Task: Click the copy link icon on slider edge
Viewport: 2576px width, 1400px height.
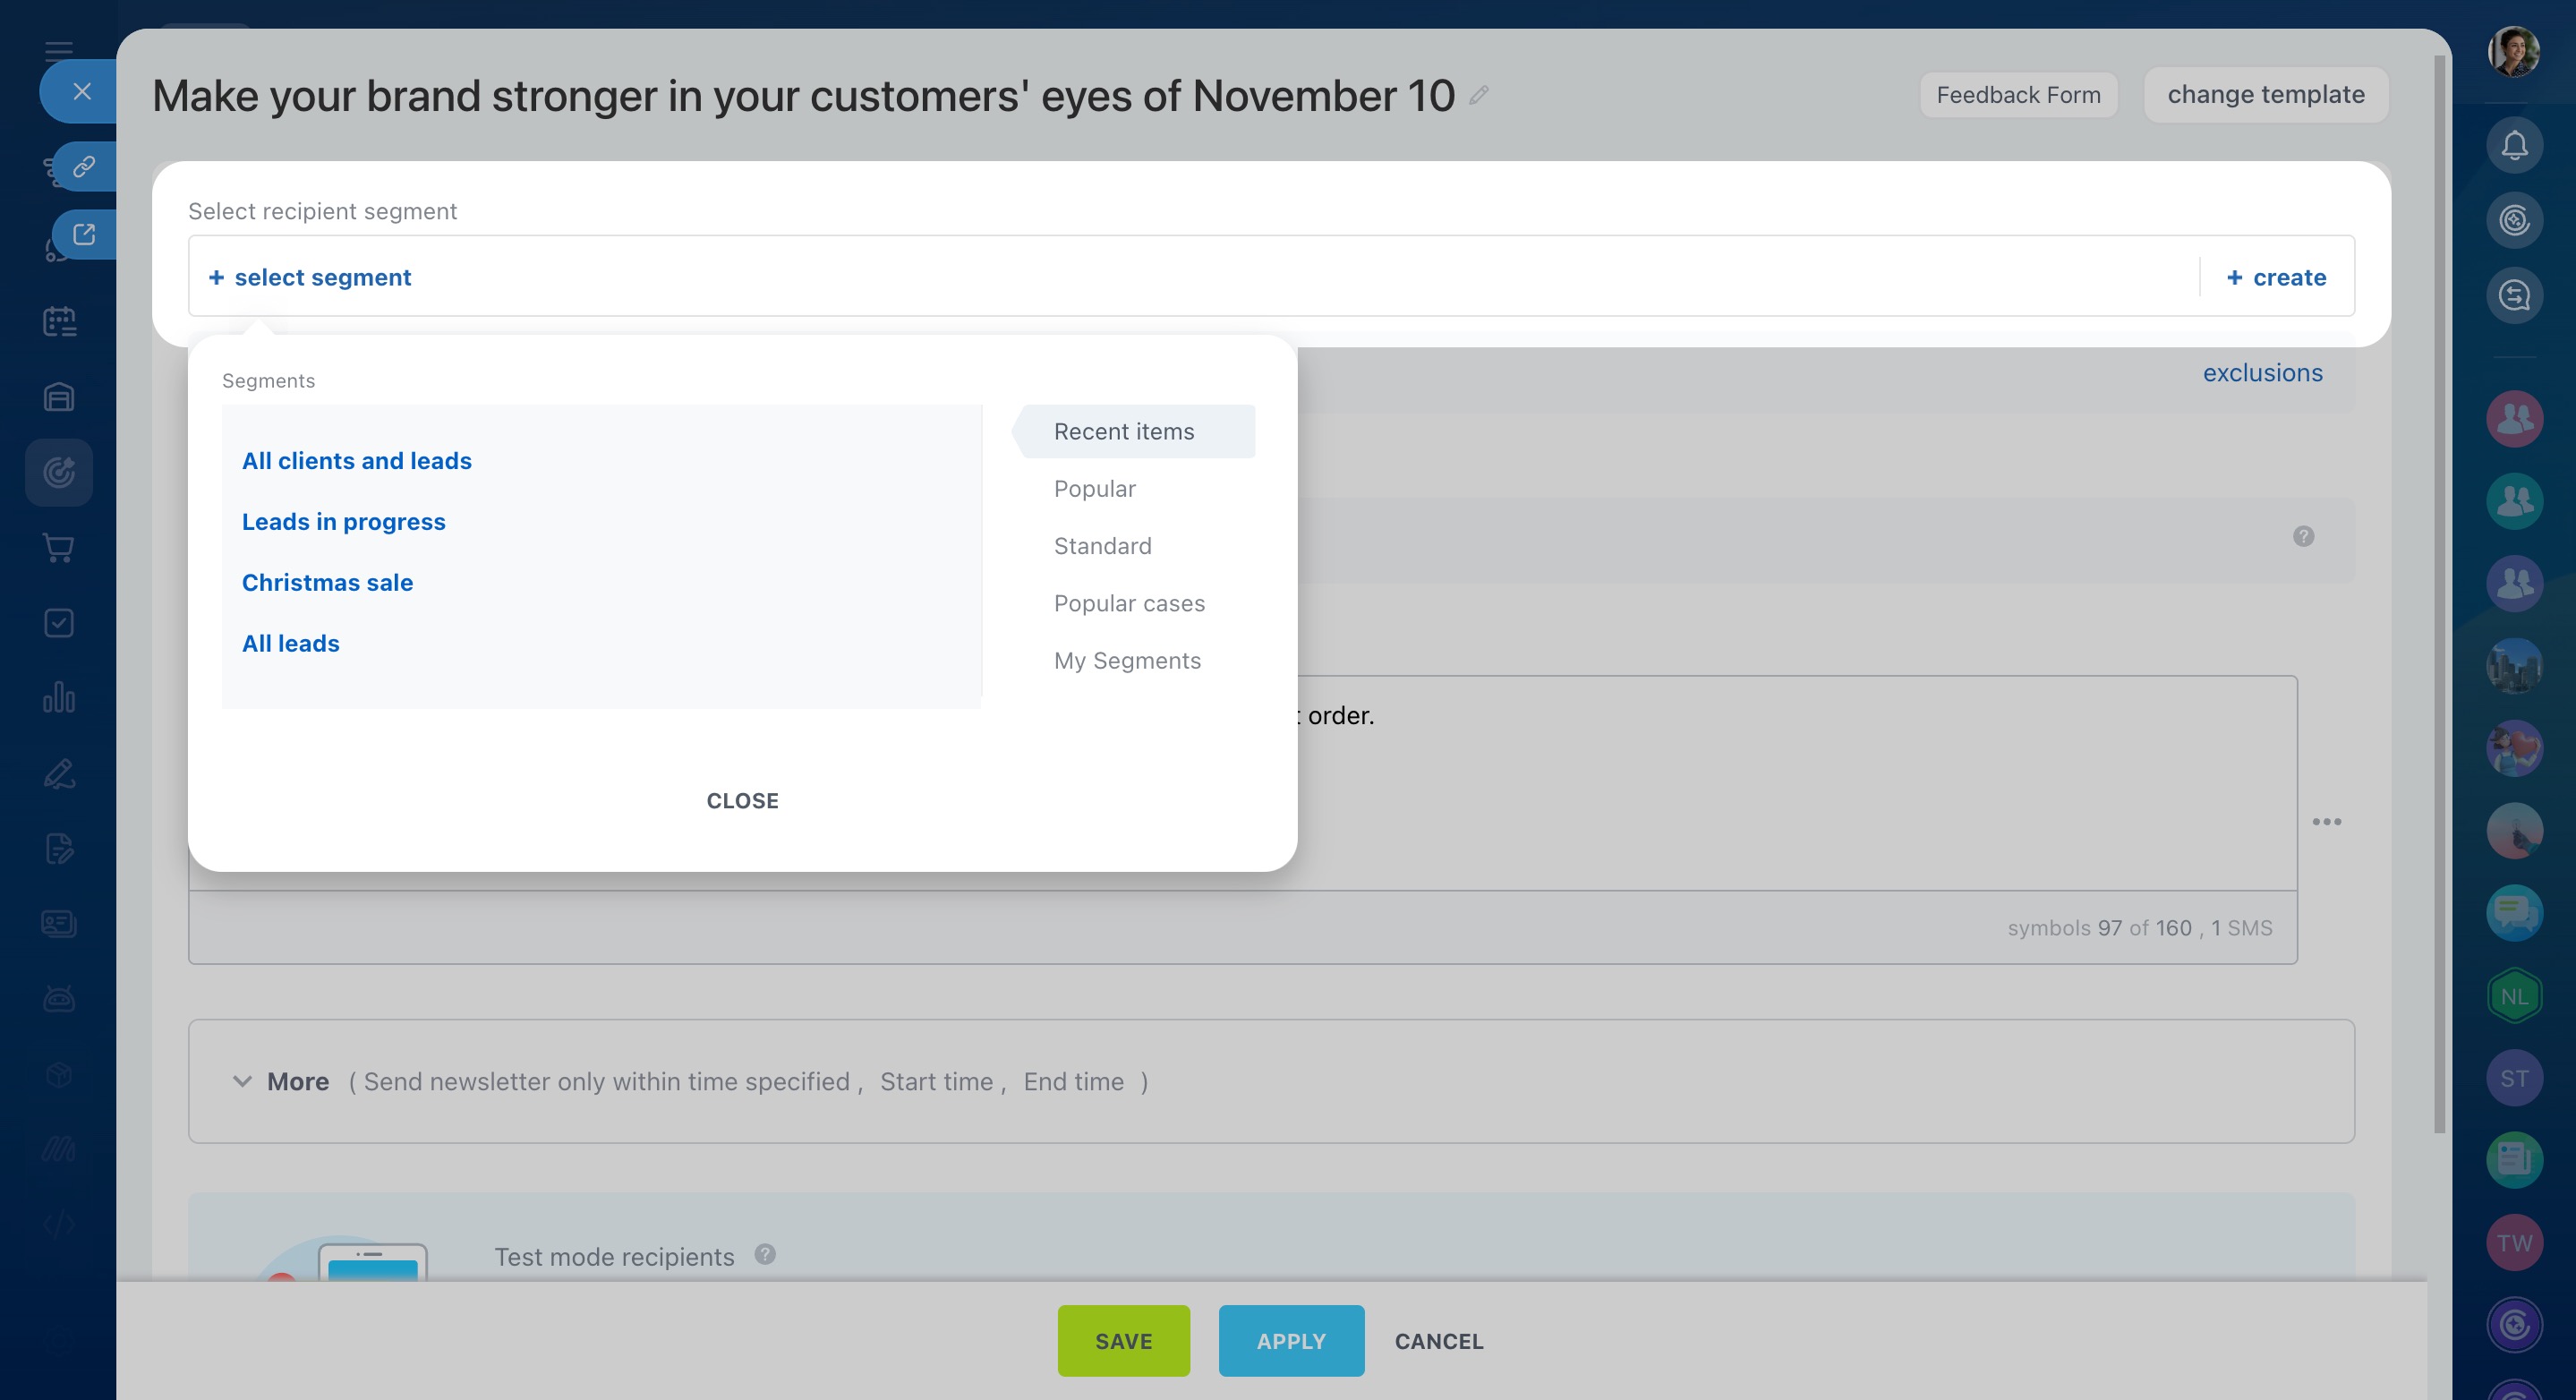Action: point(84,166)
